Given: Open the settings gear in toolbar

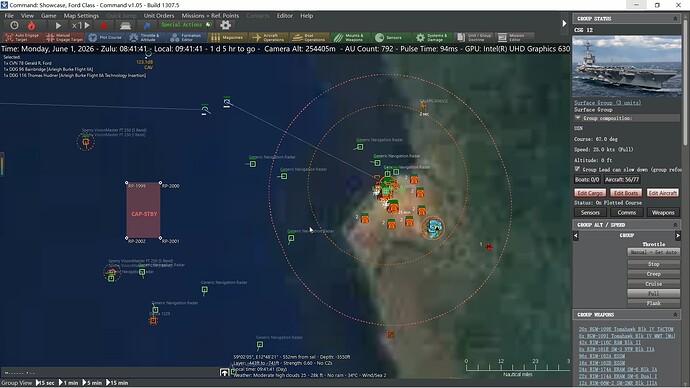Looking at the screenshot, I should 225,25.
